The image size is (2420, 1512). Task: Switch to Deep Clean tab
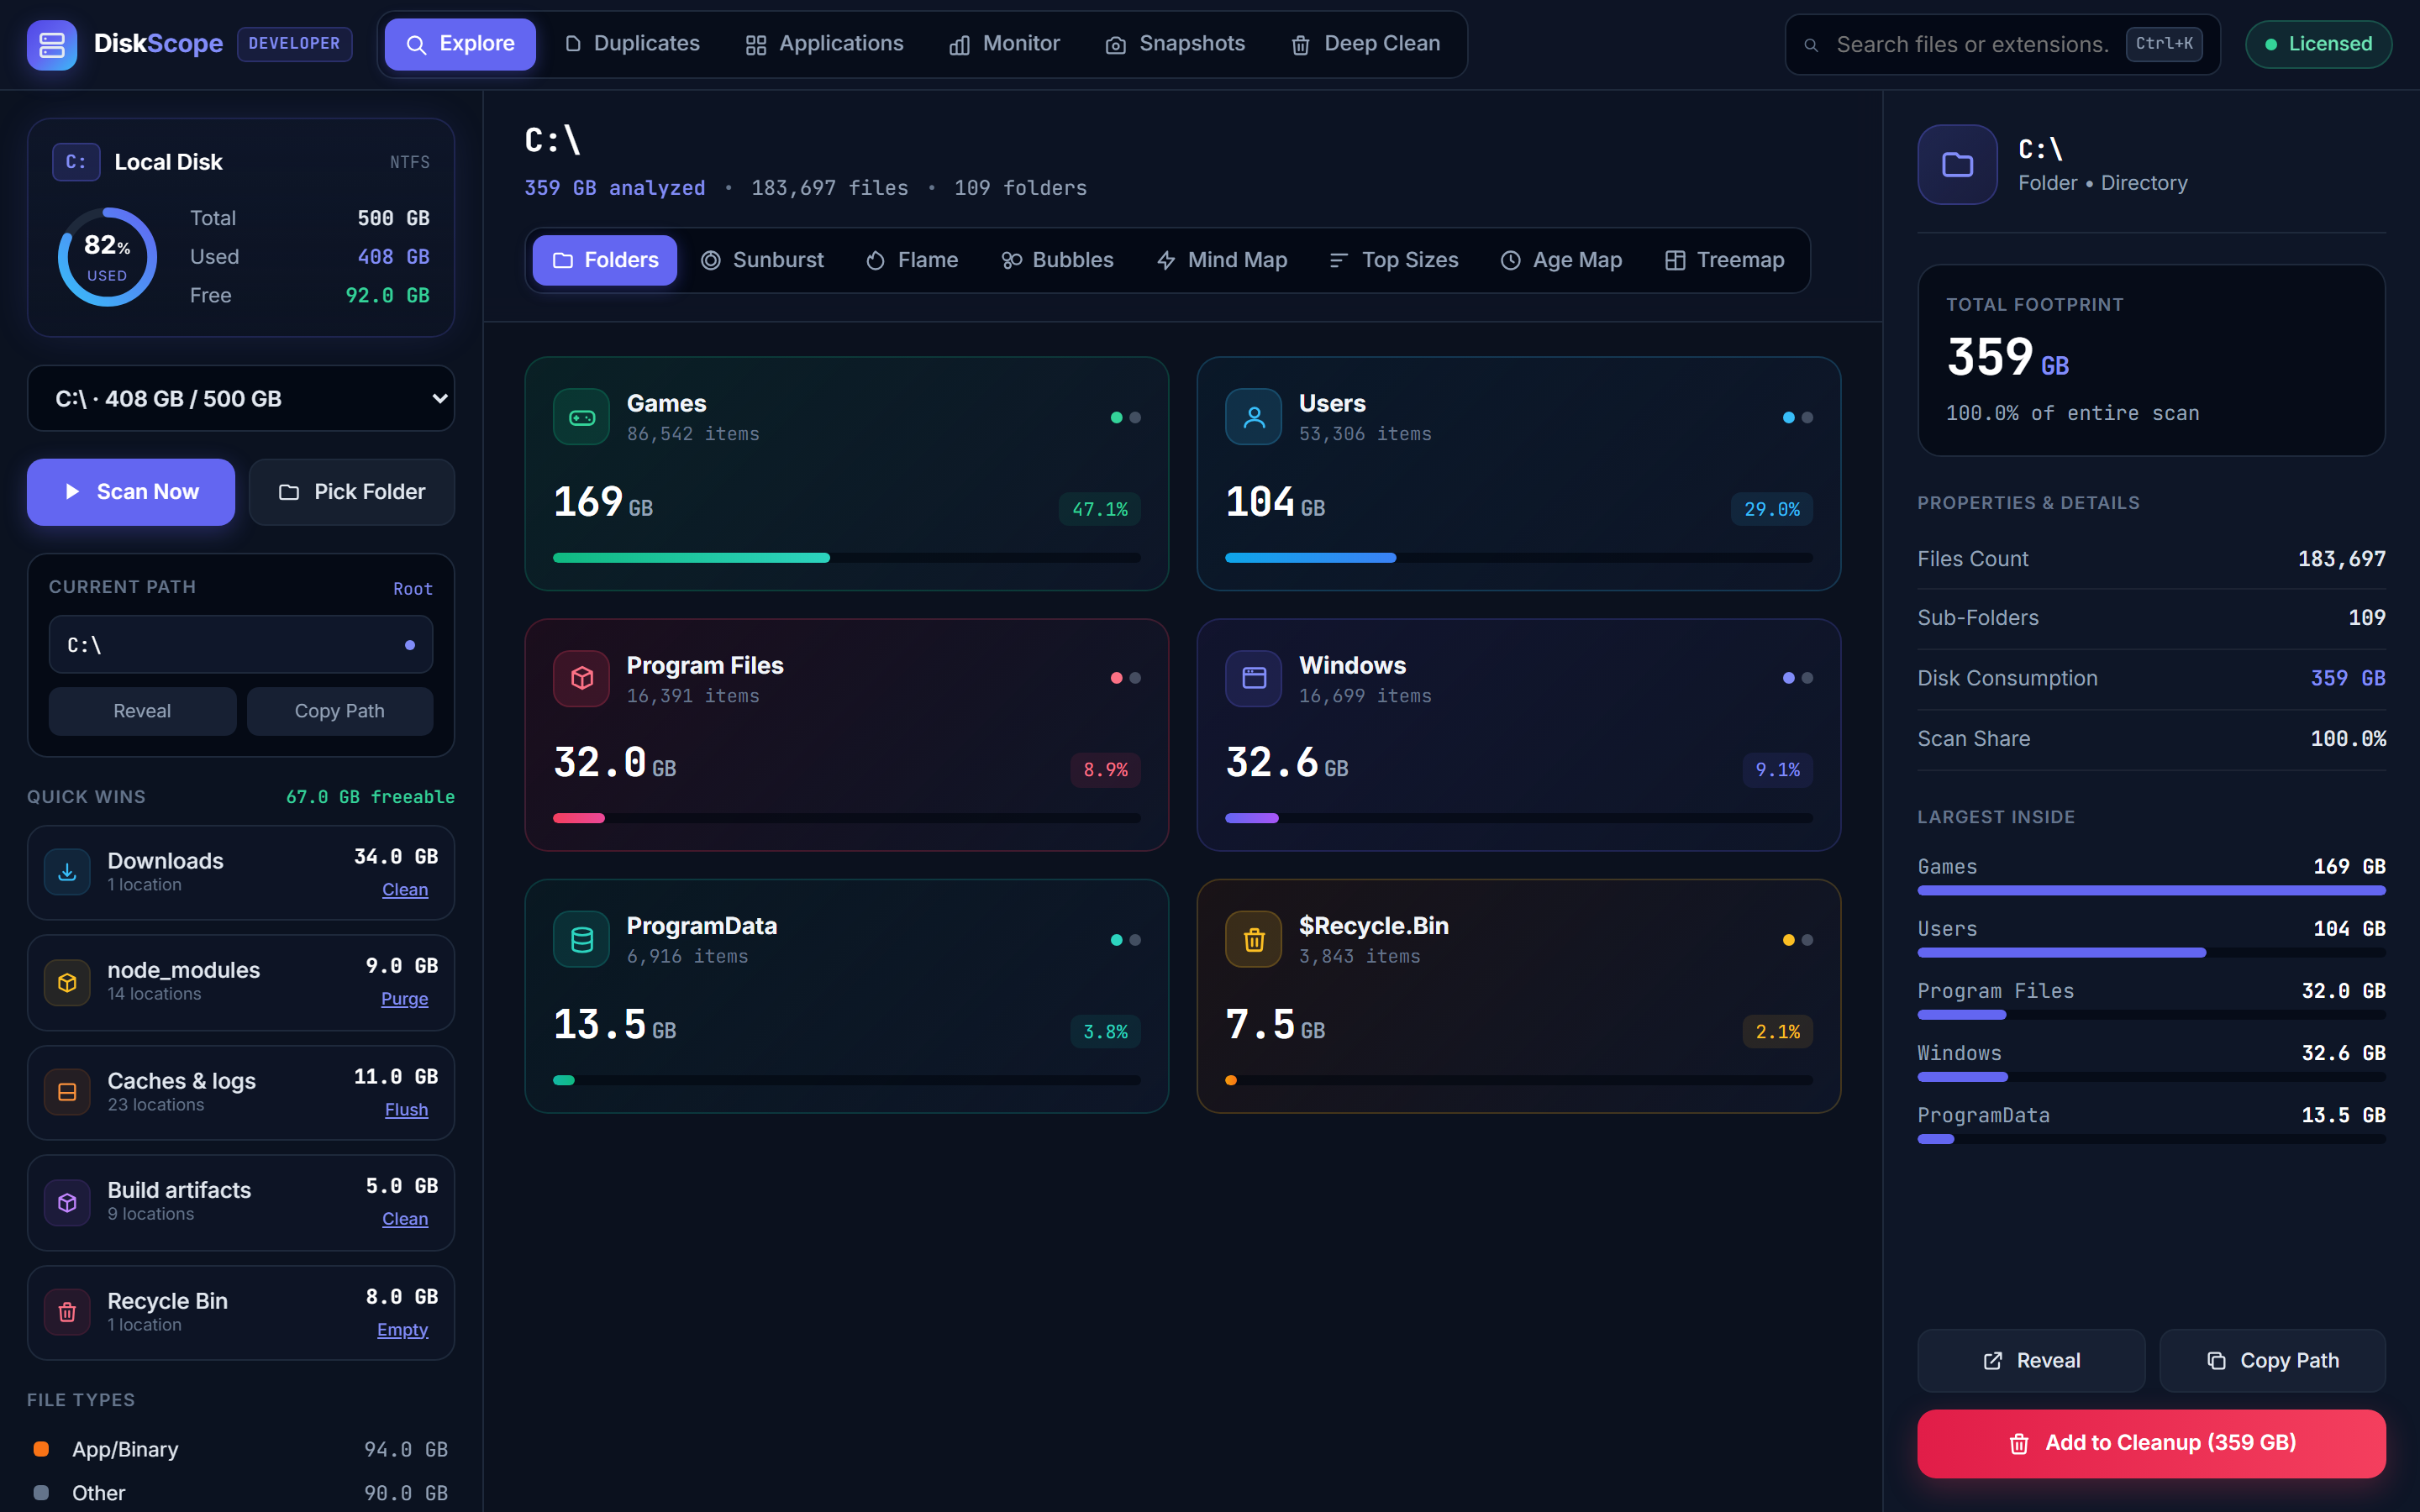pyautogui.click(x=1365, y=44)
